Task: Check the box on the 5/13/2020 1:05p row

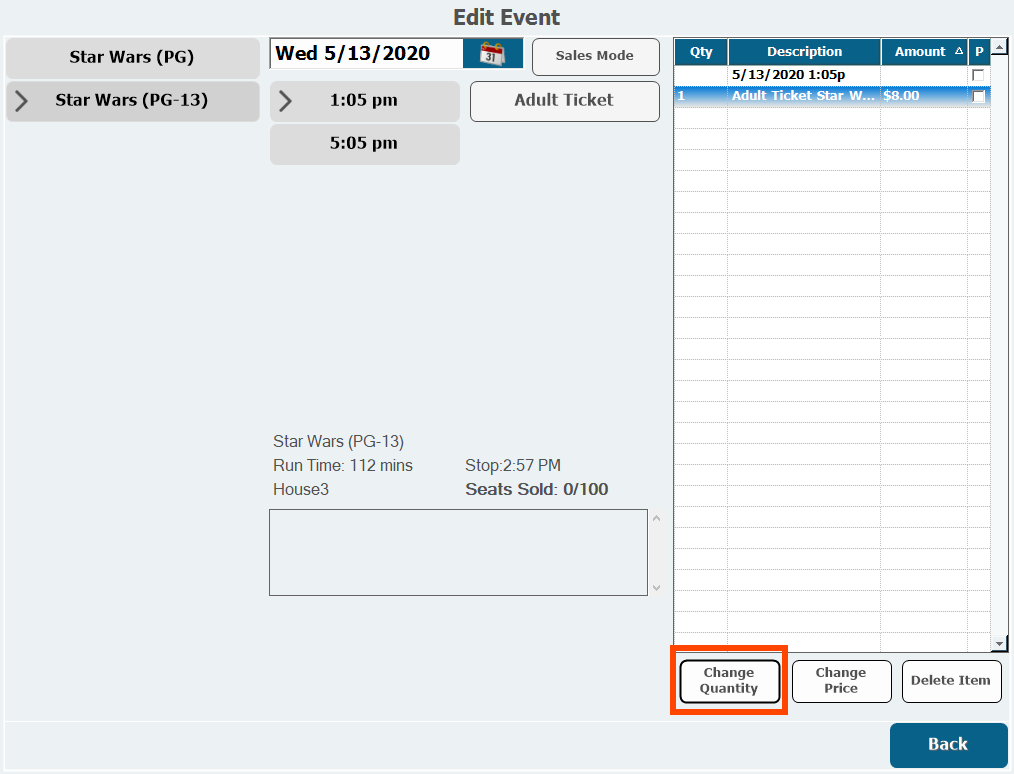Action: pos(978,75)
